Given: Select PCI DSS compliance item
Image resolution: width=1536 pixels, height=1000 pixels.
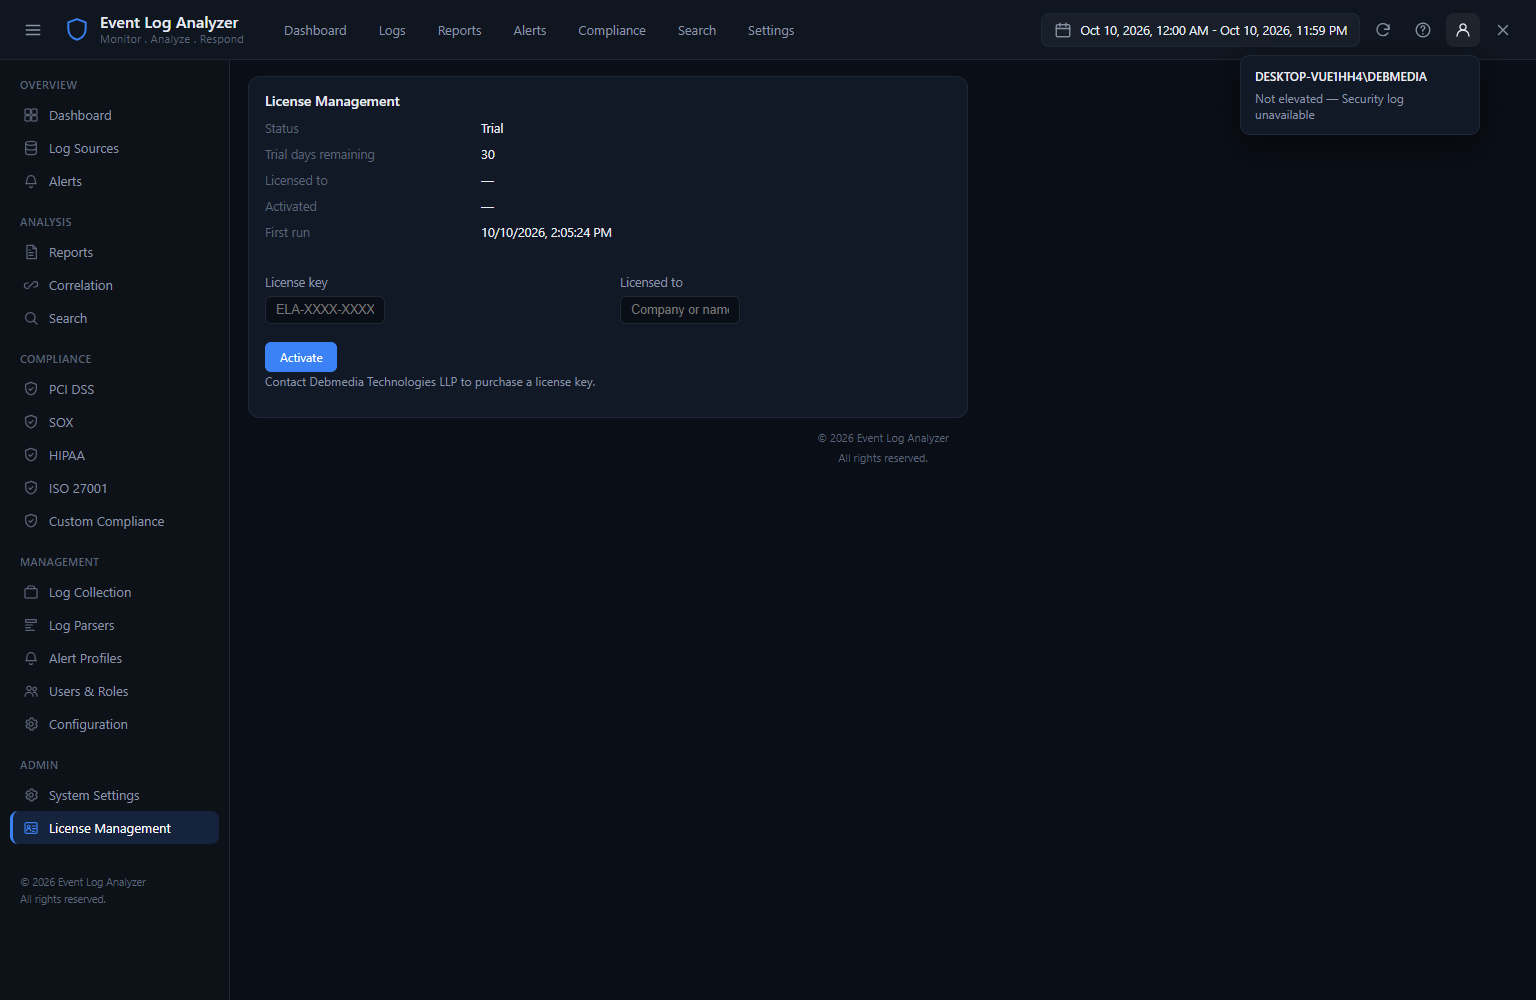Looking at the screenshot, I should 114,389.
